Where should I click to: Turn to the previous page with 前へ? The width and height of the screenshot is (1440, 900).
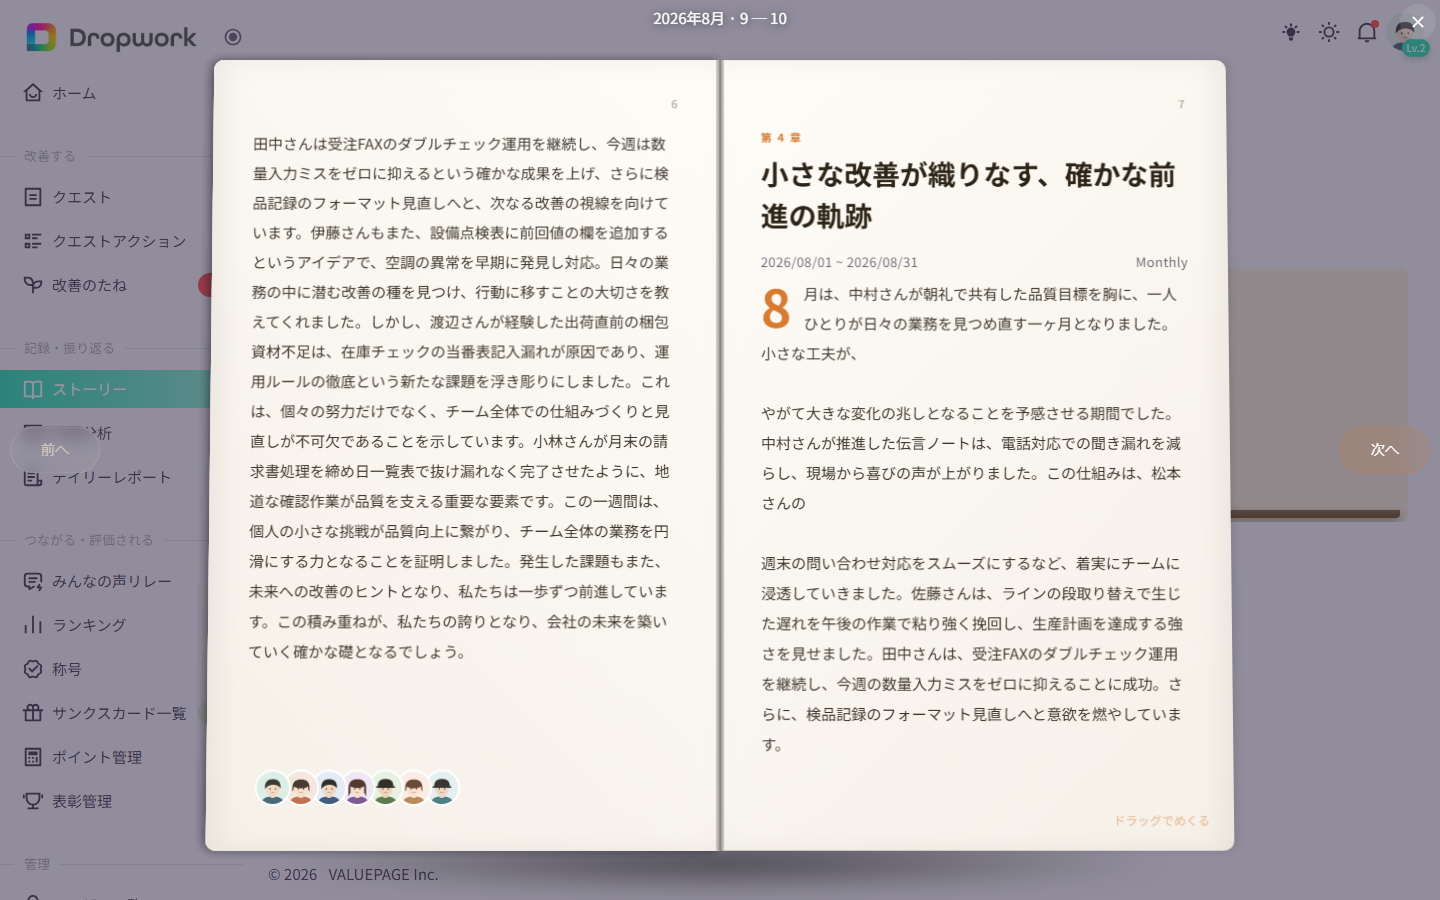55,450
